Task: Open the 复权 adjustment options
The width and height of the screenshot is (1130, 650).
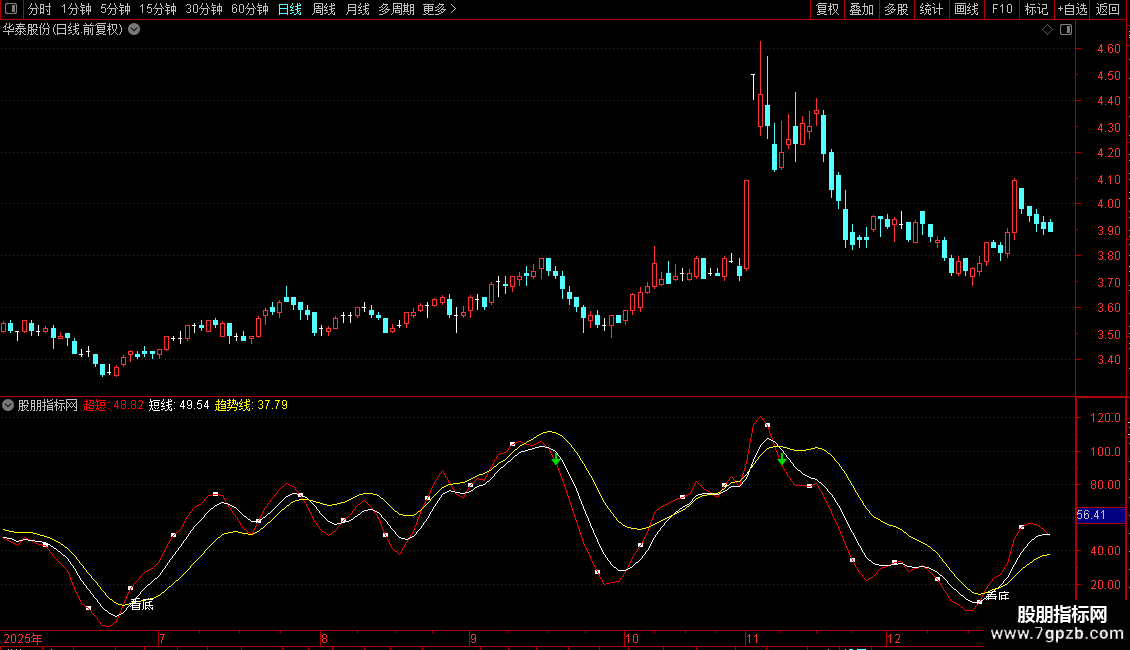Action: click(x=827, y=9)
